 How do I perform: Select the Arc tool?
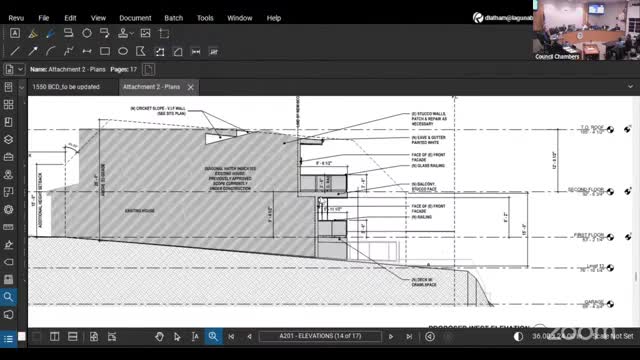coord(51,51)
